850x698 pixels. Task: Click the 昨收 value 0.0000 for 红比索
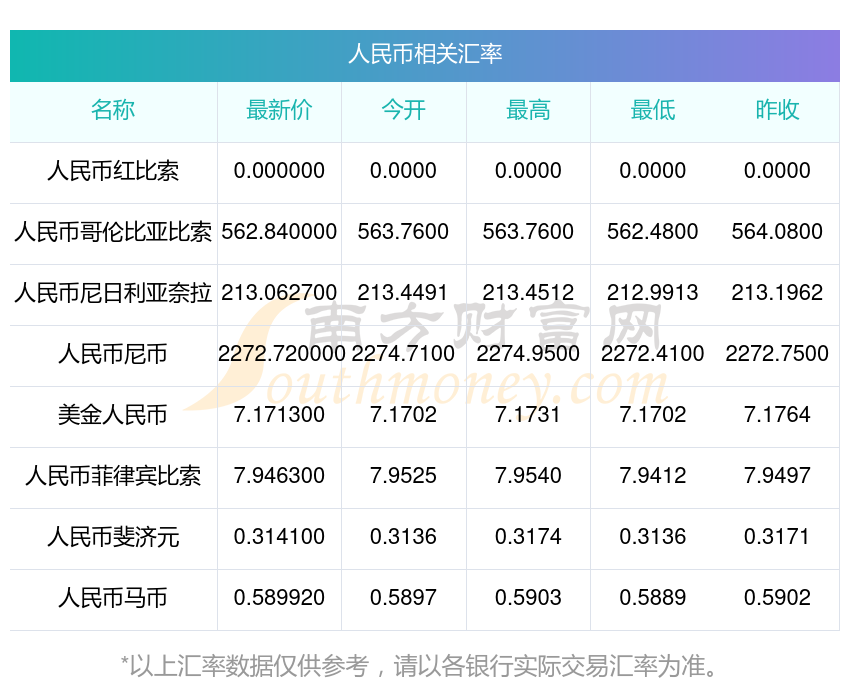[777, 171]
